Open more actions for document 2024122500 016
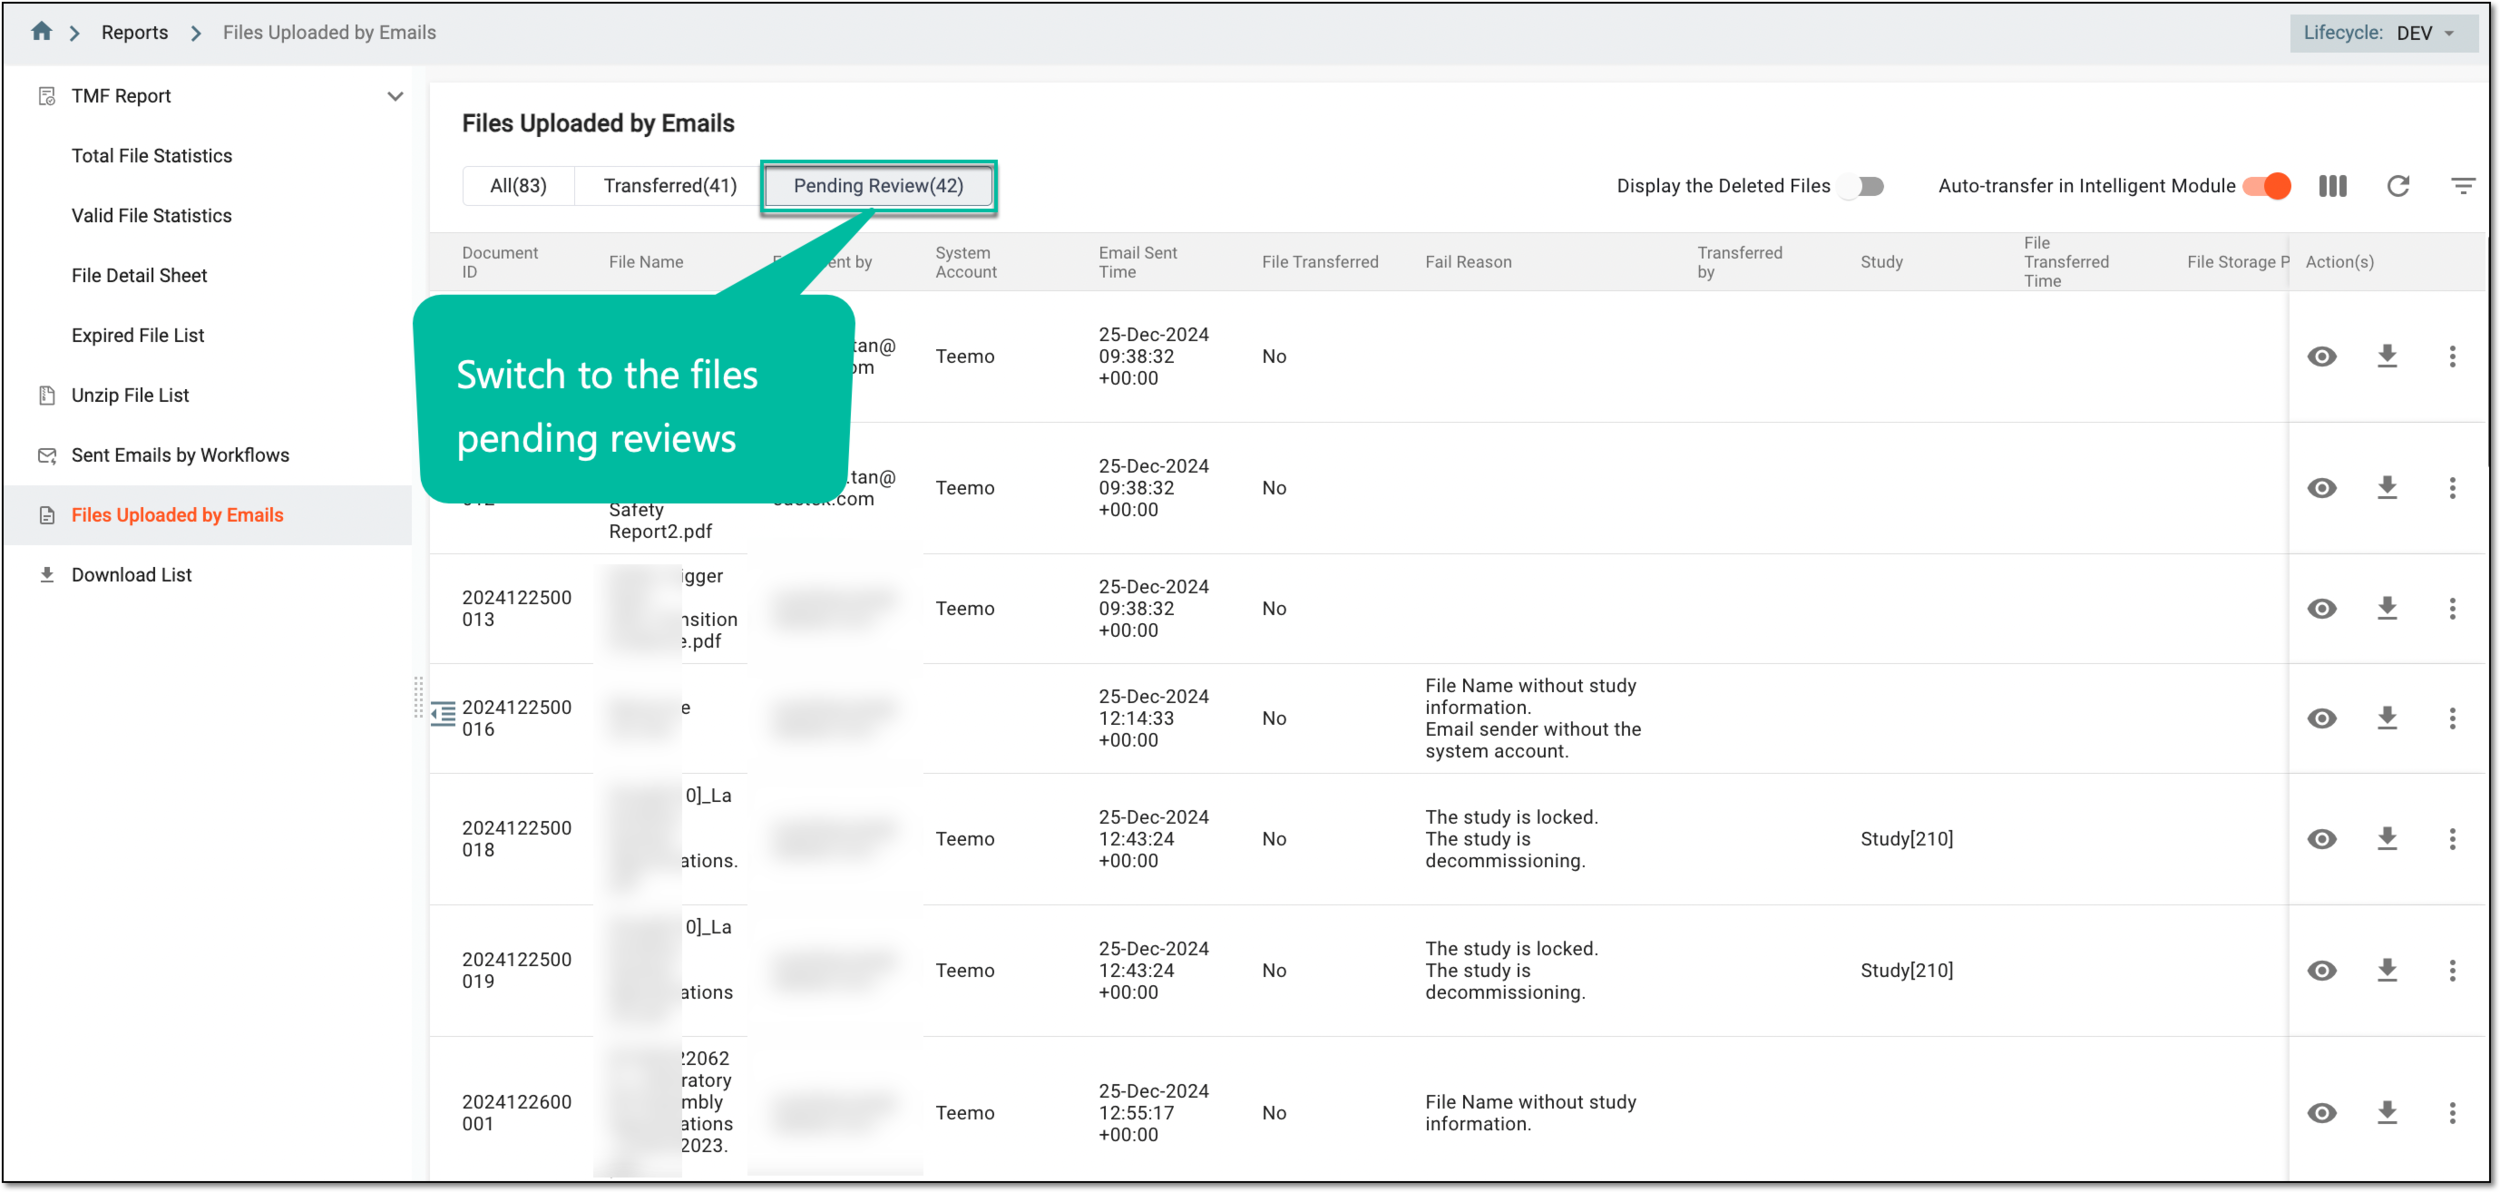2500x1192 pixels. tap(2452, 719)
